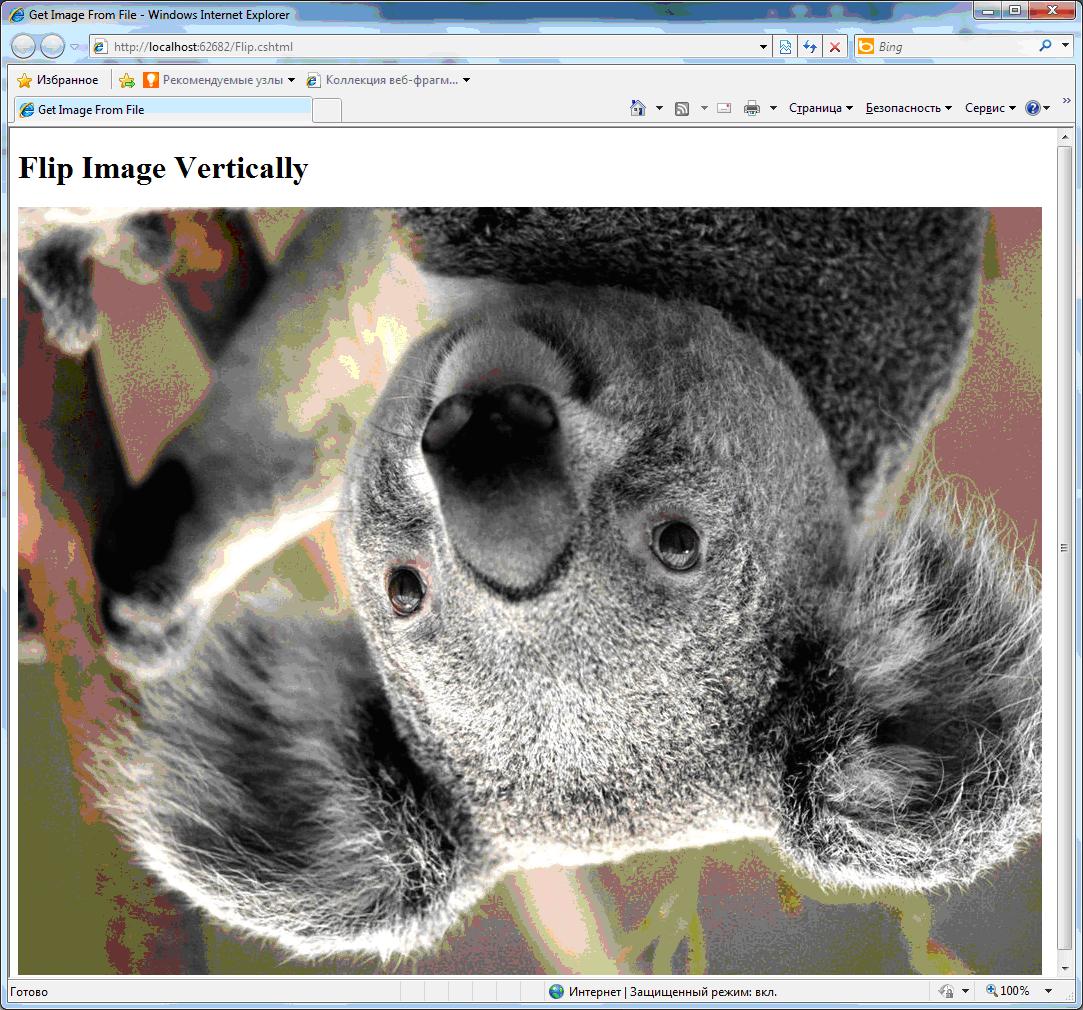Stop loading with the red X icon
Screen dimensions: 1083x1010
835,47
